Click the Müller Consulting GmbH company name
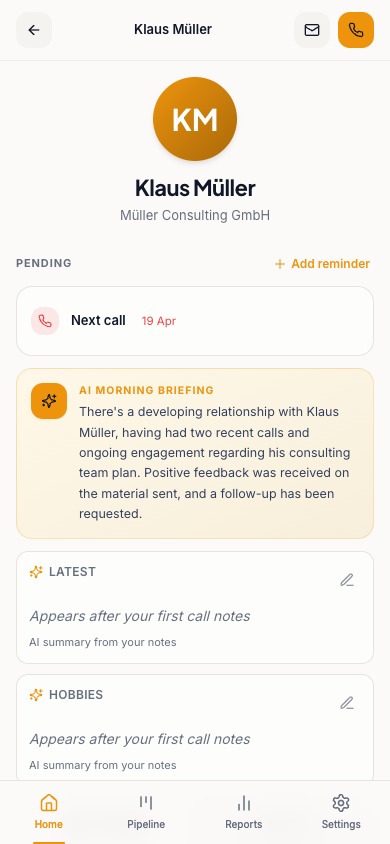 (195, 215)
